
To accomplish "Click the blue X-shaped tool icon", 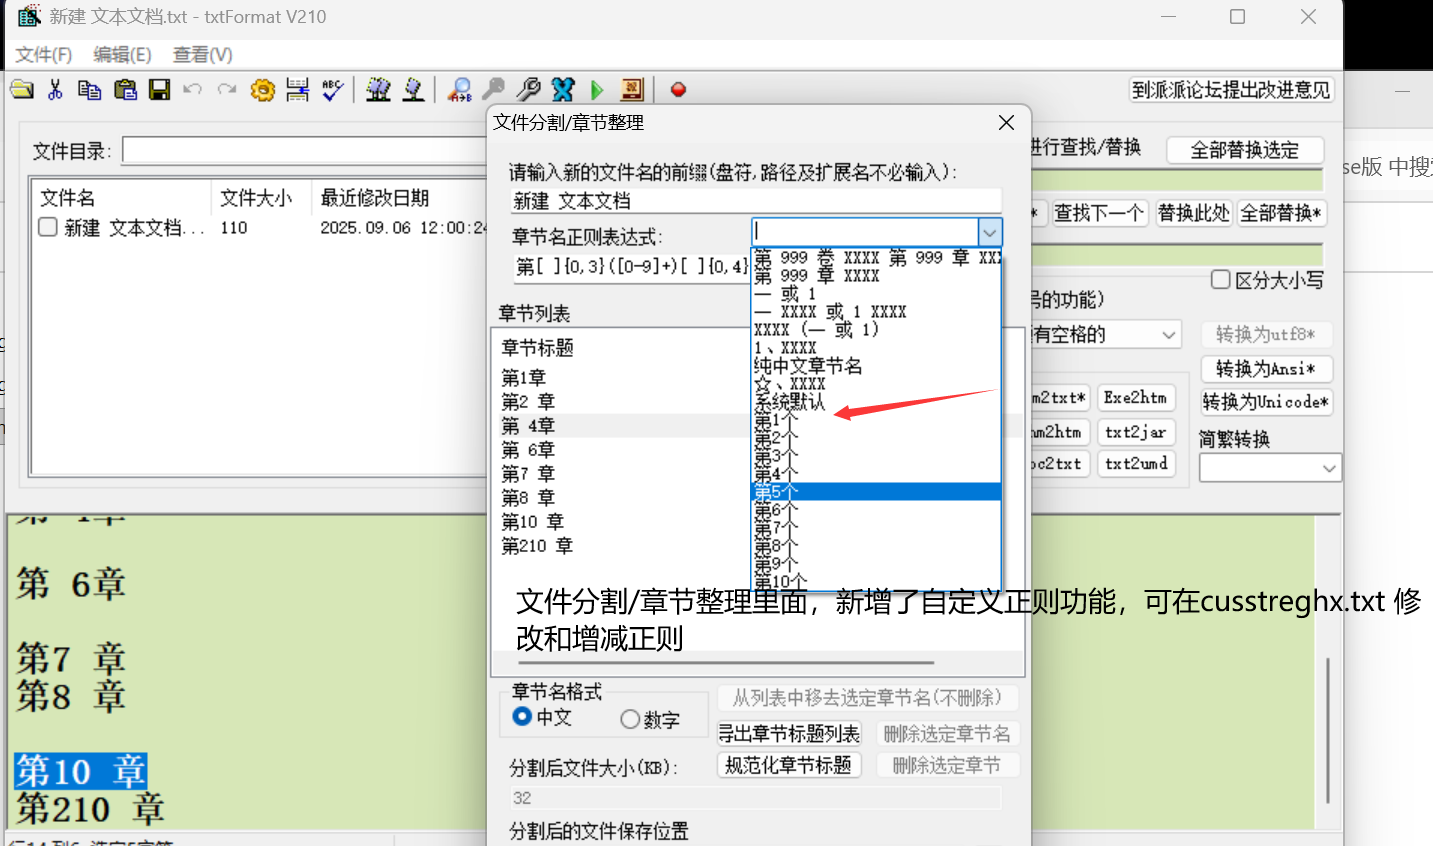I will point(563,89).
